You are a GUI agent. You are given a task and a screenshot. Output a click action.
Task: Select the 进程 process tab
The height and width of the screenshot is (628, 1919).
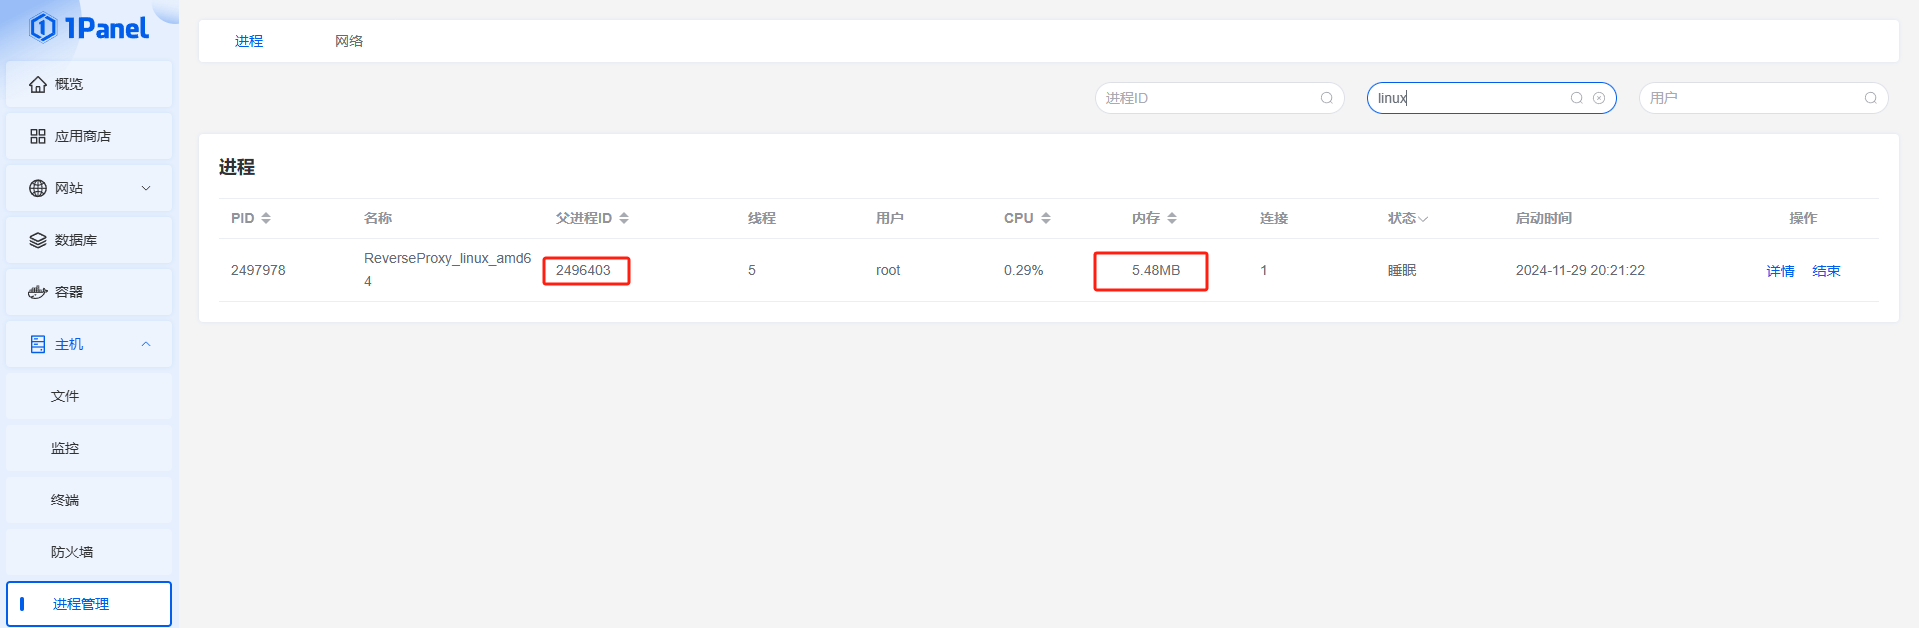point(249,41)
